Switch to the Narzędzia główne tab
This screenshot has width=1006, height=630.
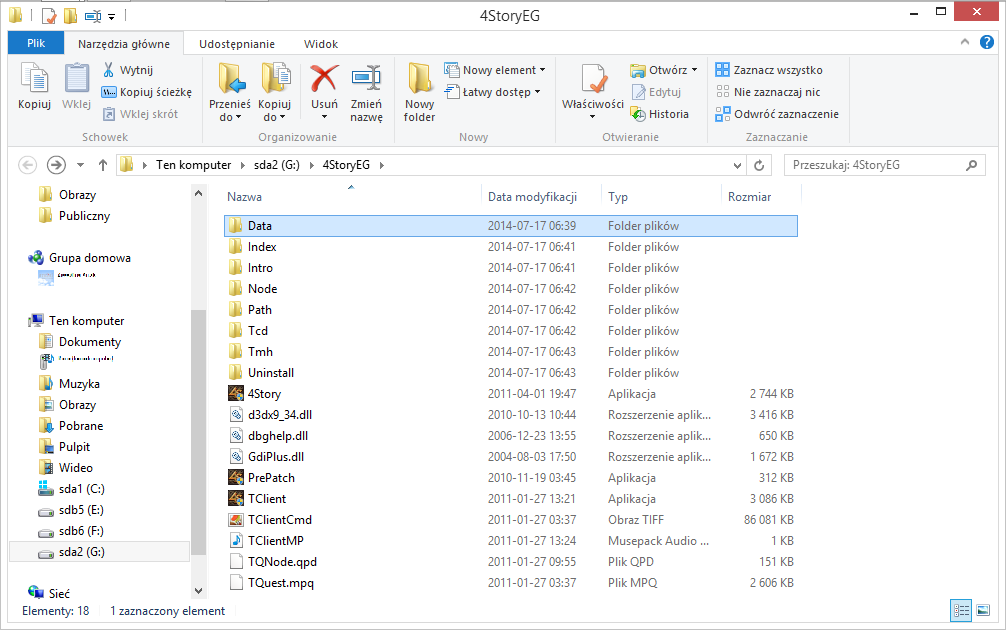[124, 44]
